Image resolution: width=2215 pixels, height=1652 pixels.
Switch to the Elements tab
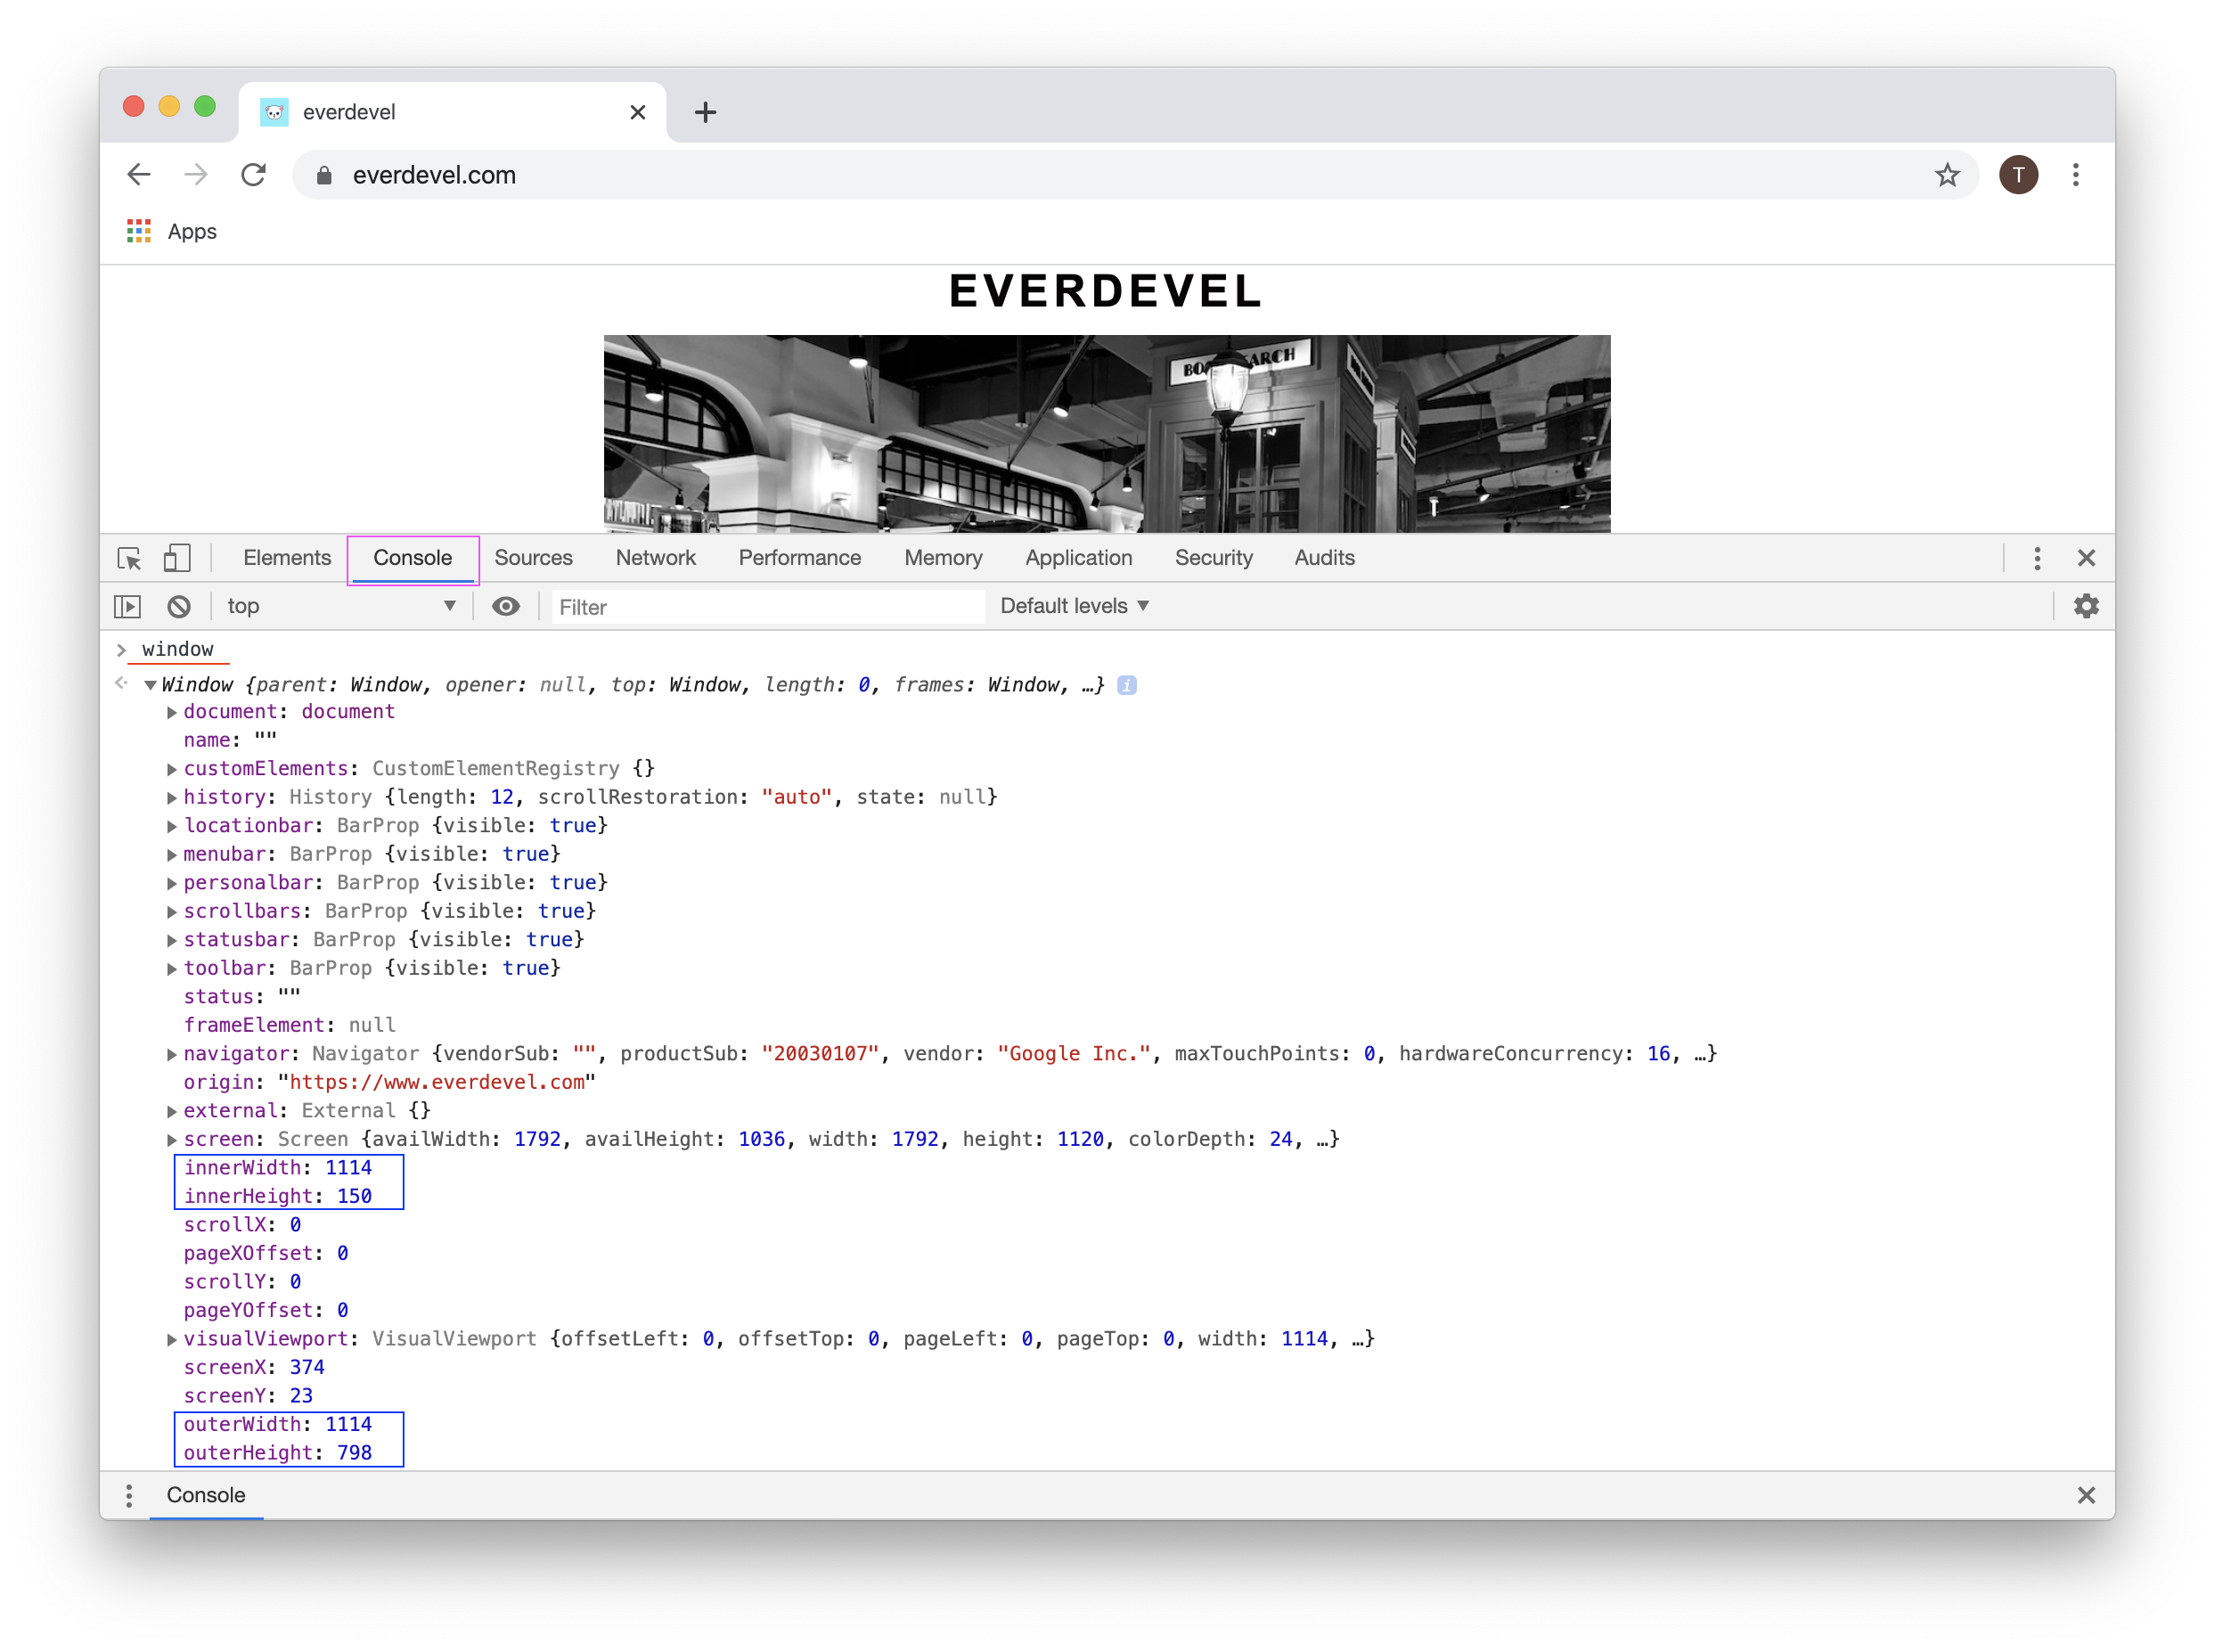pos(287,558)
